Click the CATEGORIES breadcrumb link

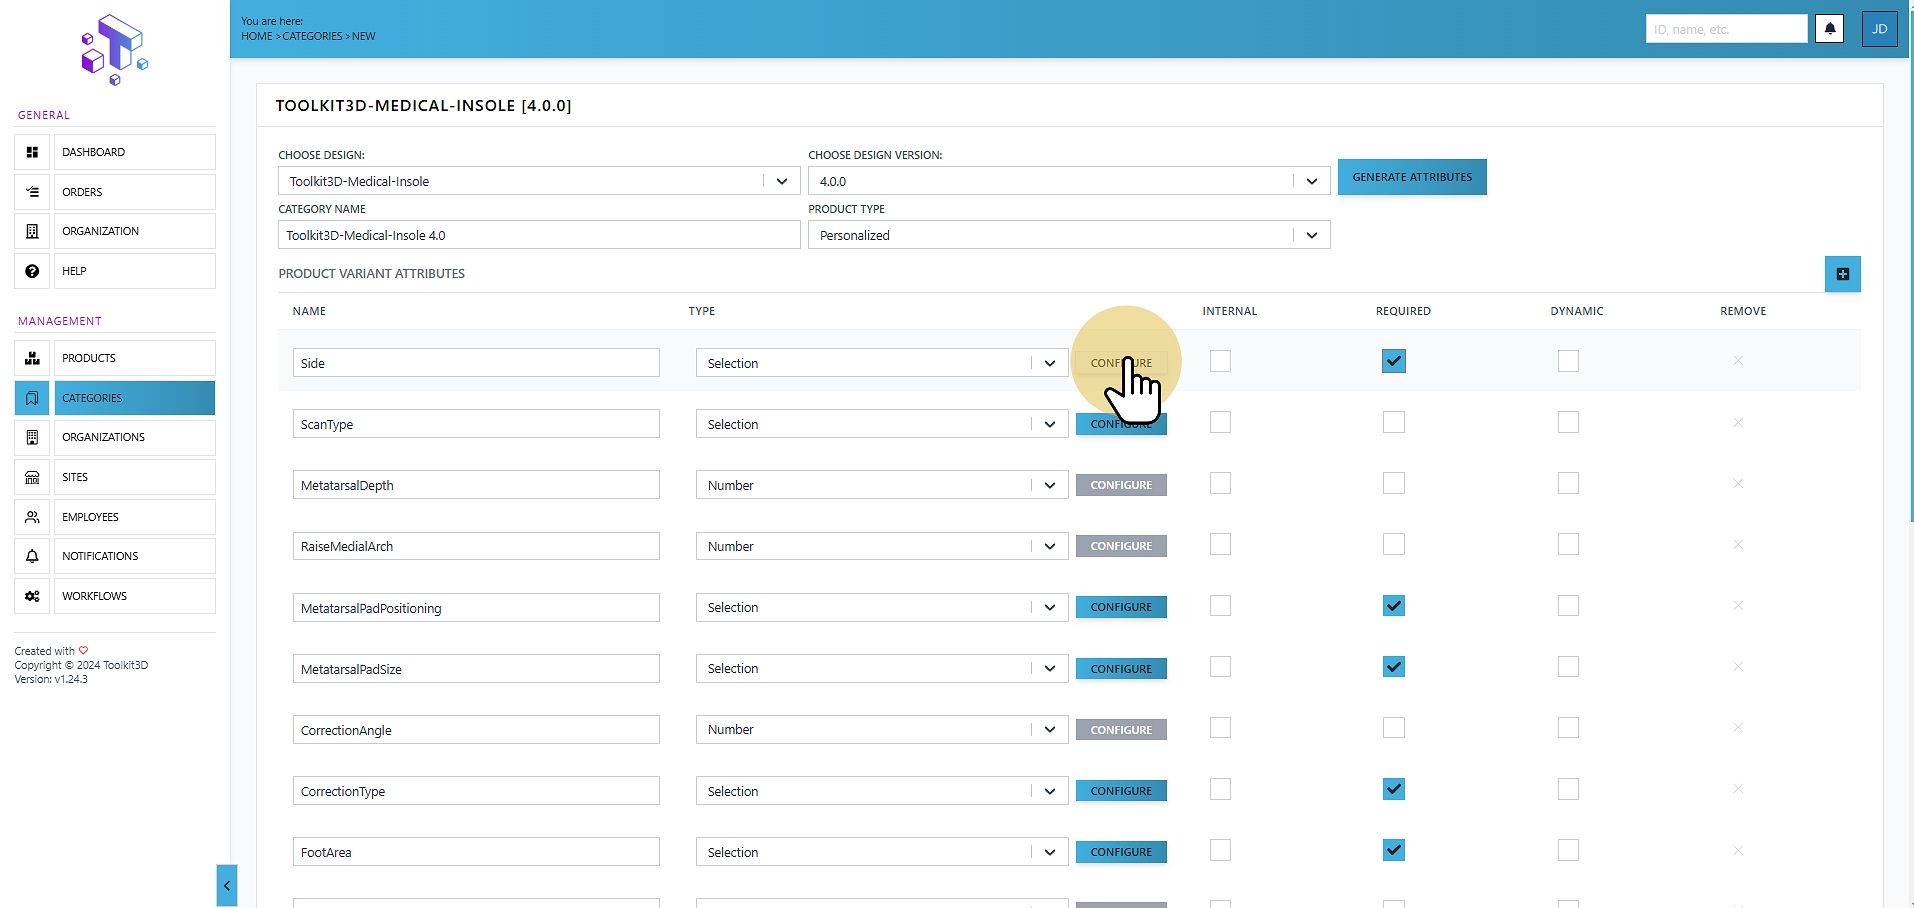point(312,36)
